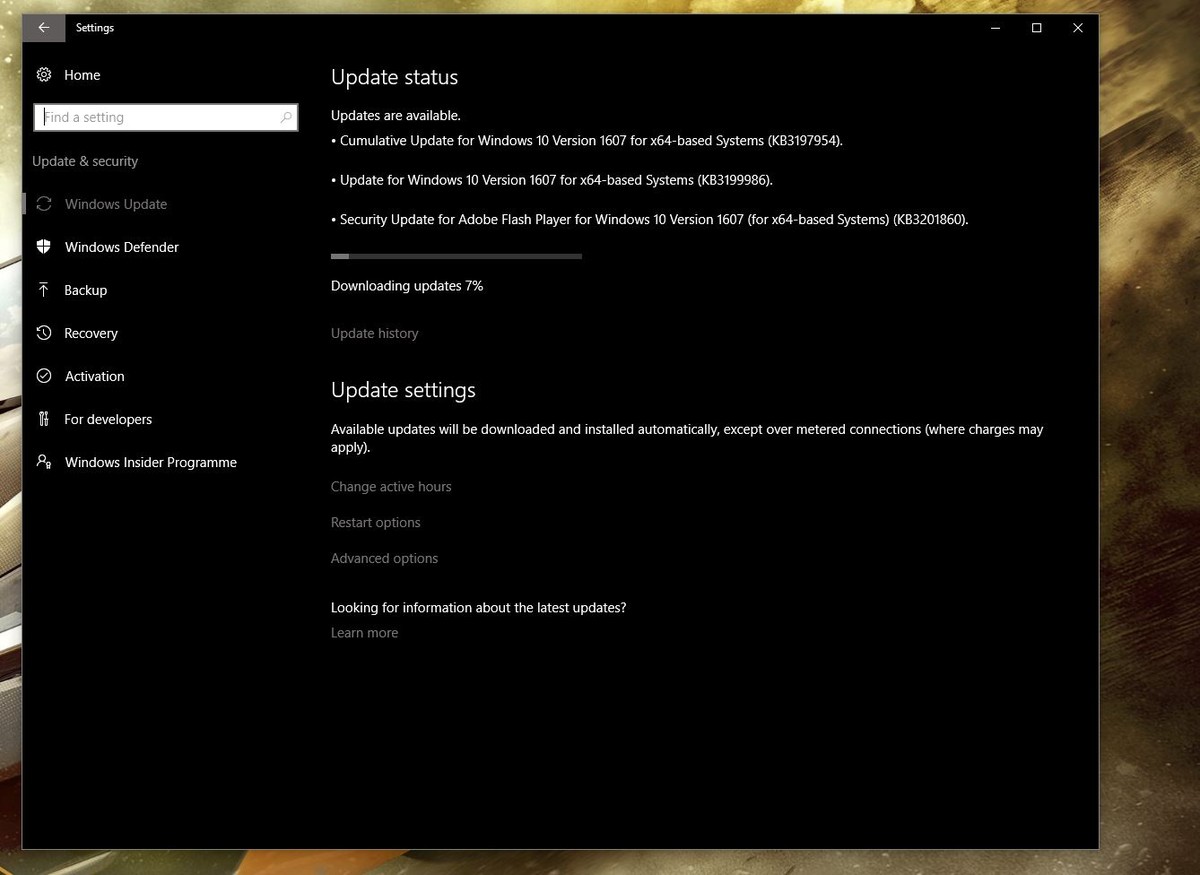Select the Windows Update sync icon

(44, 204)
